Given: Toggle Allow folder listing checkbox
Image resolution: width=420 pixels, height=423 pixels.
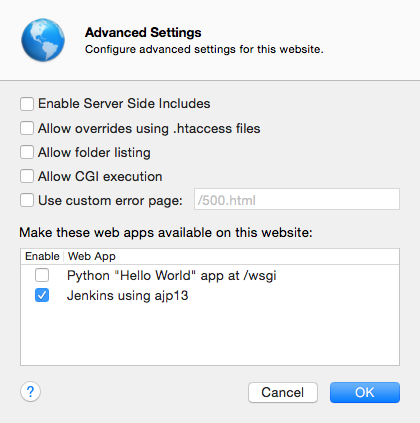Looking at the screenshot, I should pyautogui.click(x=27, y=152).
